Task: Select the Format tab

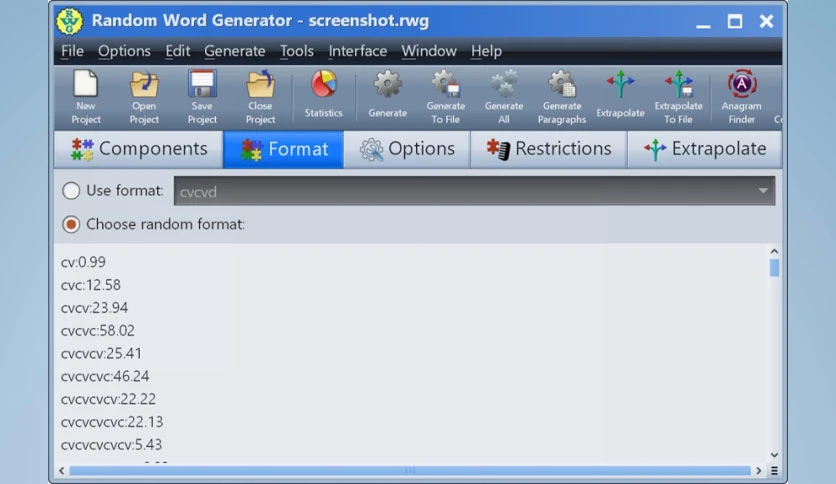Action: pyautogui.click(x=284, y=149)
